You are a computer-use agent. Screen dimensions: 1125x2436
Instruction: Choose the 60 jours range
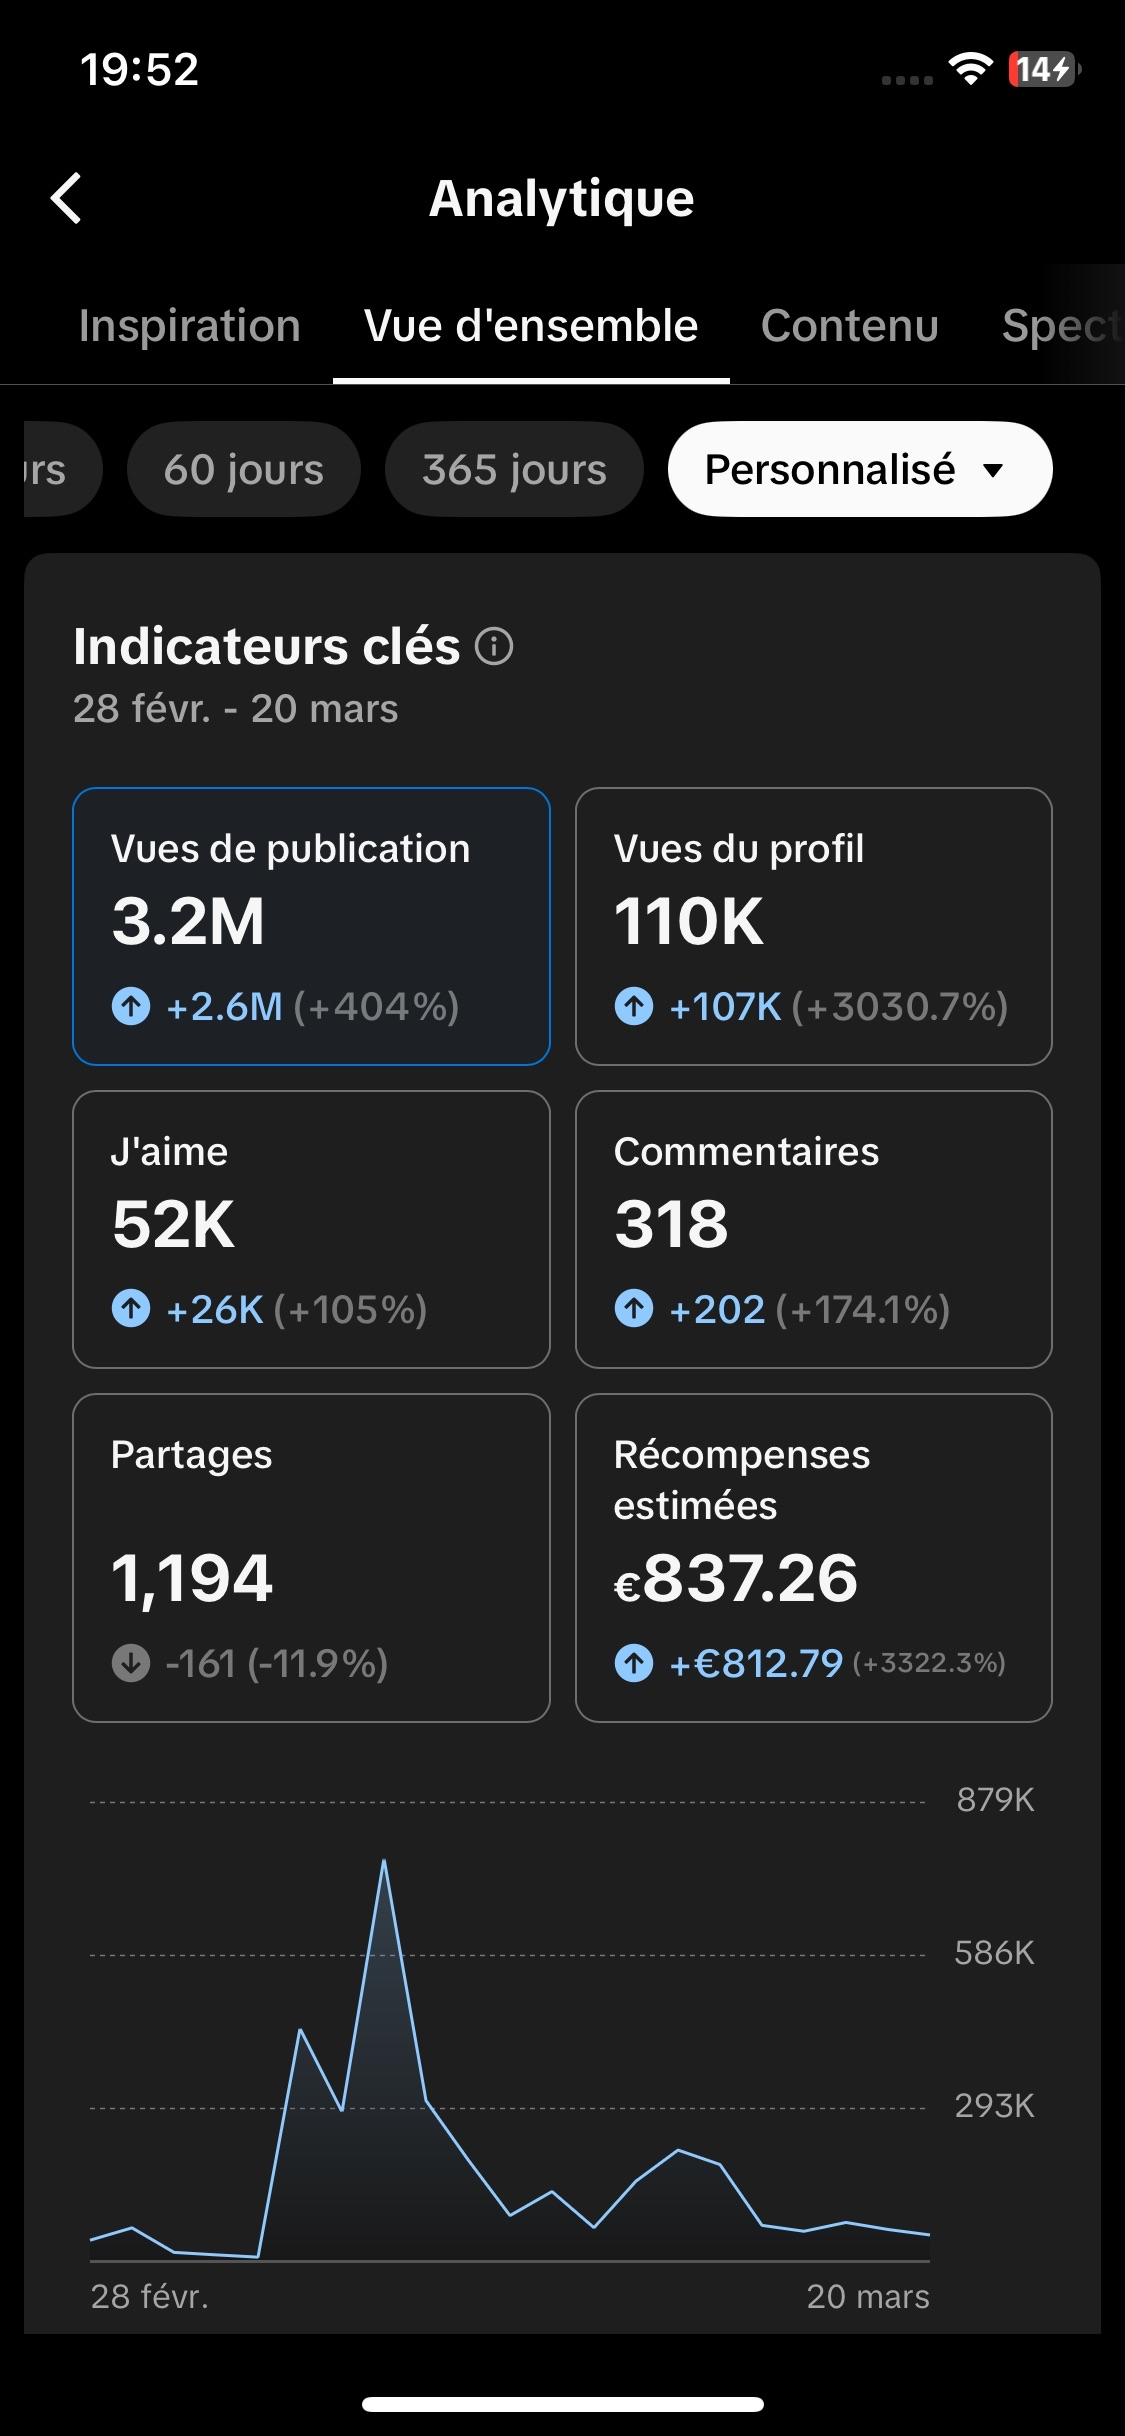[x=244, y=469]
